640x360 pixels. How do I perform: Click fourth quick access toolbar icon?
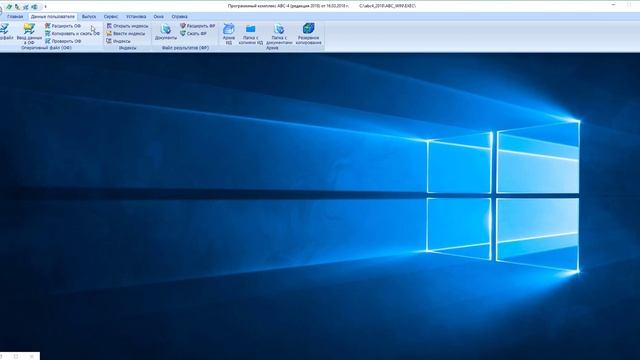point(35,7)
